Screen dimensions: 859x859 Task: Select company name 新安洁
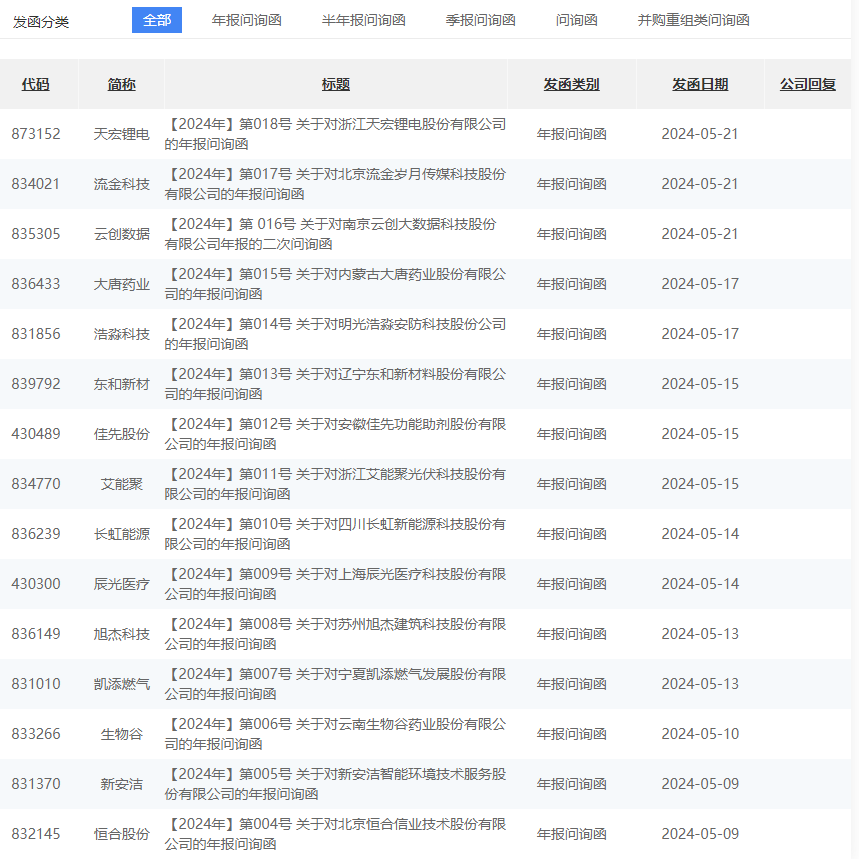[x=122, y=784]
